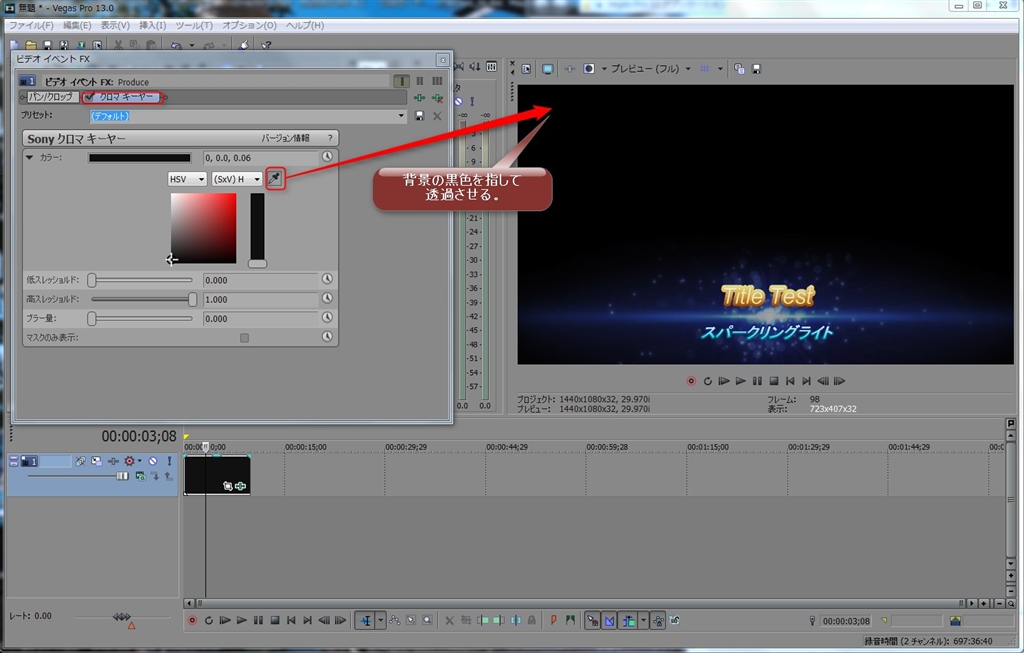Viewport: 1024px width, 653px height.
Task: Enable the マスクのみ表示 checkbox
Action: click(244, 338)
